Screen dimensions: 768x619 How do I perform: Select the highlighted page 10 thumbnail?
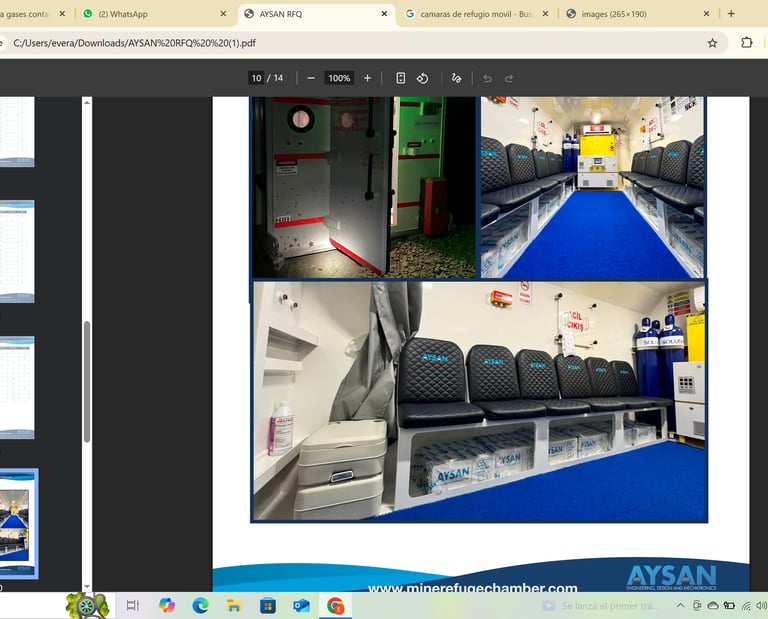point(18,524)
